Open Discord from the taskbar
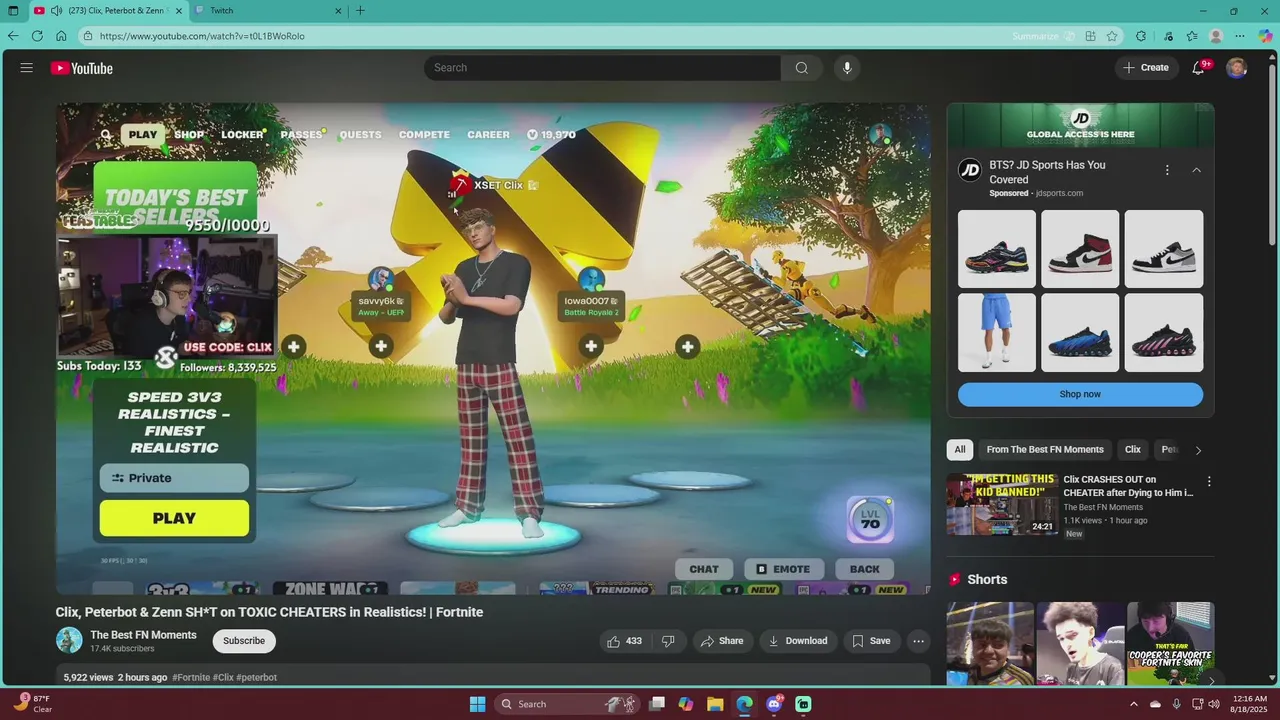 coord(773,704)
